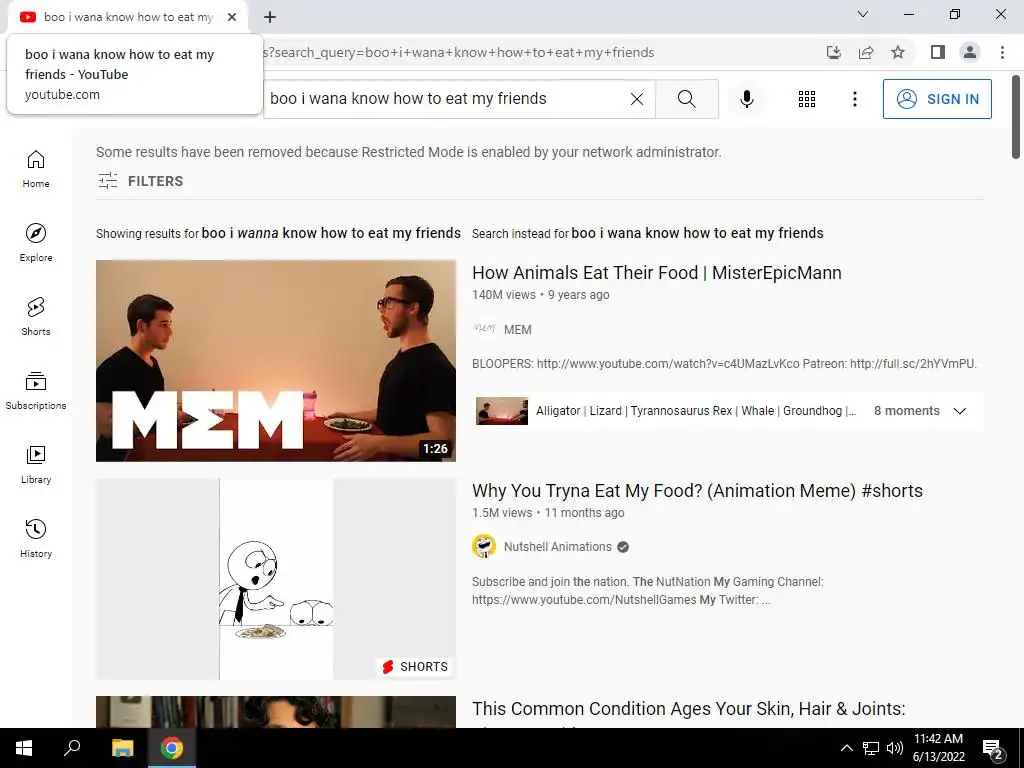Close the YouTube browser tab
Screen dimensions: 1024x768
(232, 17)
